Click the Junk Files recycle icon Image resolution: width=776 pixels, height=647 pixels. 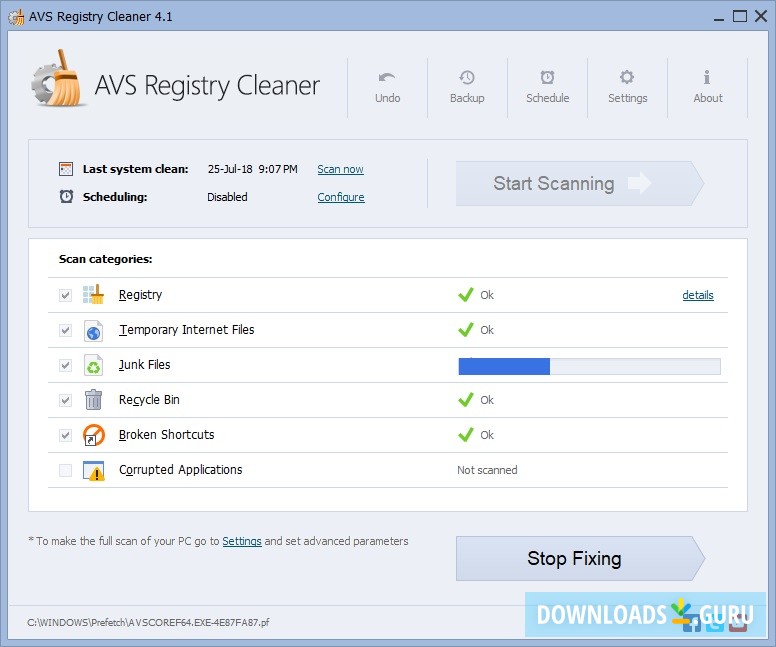93,365
